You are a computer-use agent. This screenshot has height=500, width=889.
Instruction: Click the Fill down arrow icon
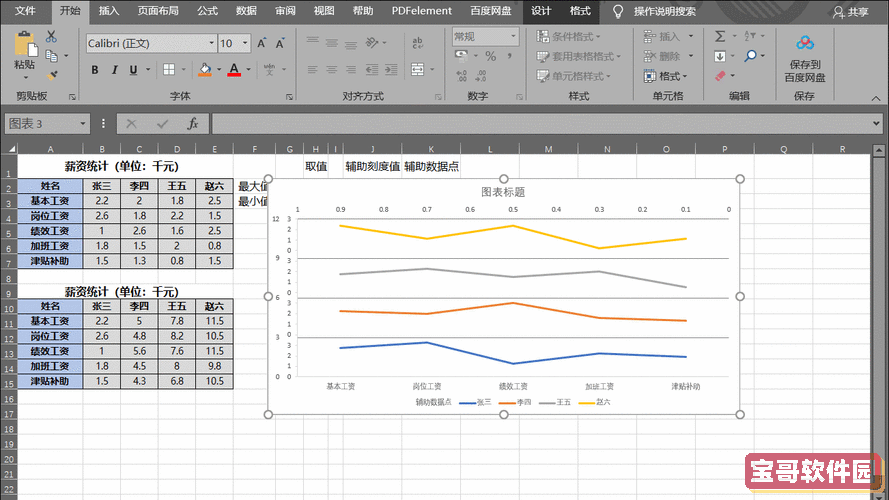pos(720,56)
